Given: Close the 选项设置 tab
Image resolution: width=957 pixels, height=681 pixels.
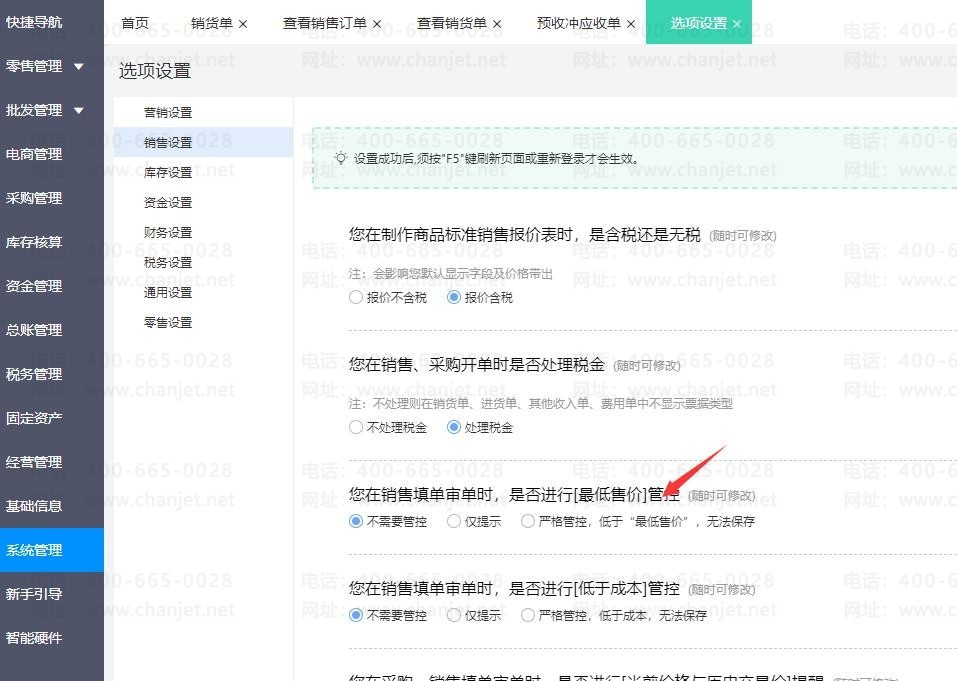Looking at the screenshot, I should click(737, 23).
